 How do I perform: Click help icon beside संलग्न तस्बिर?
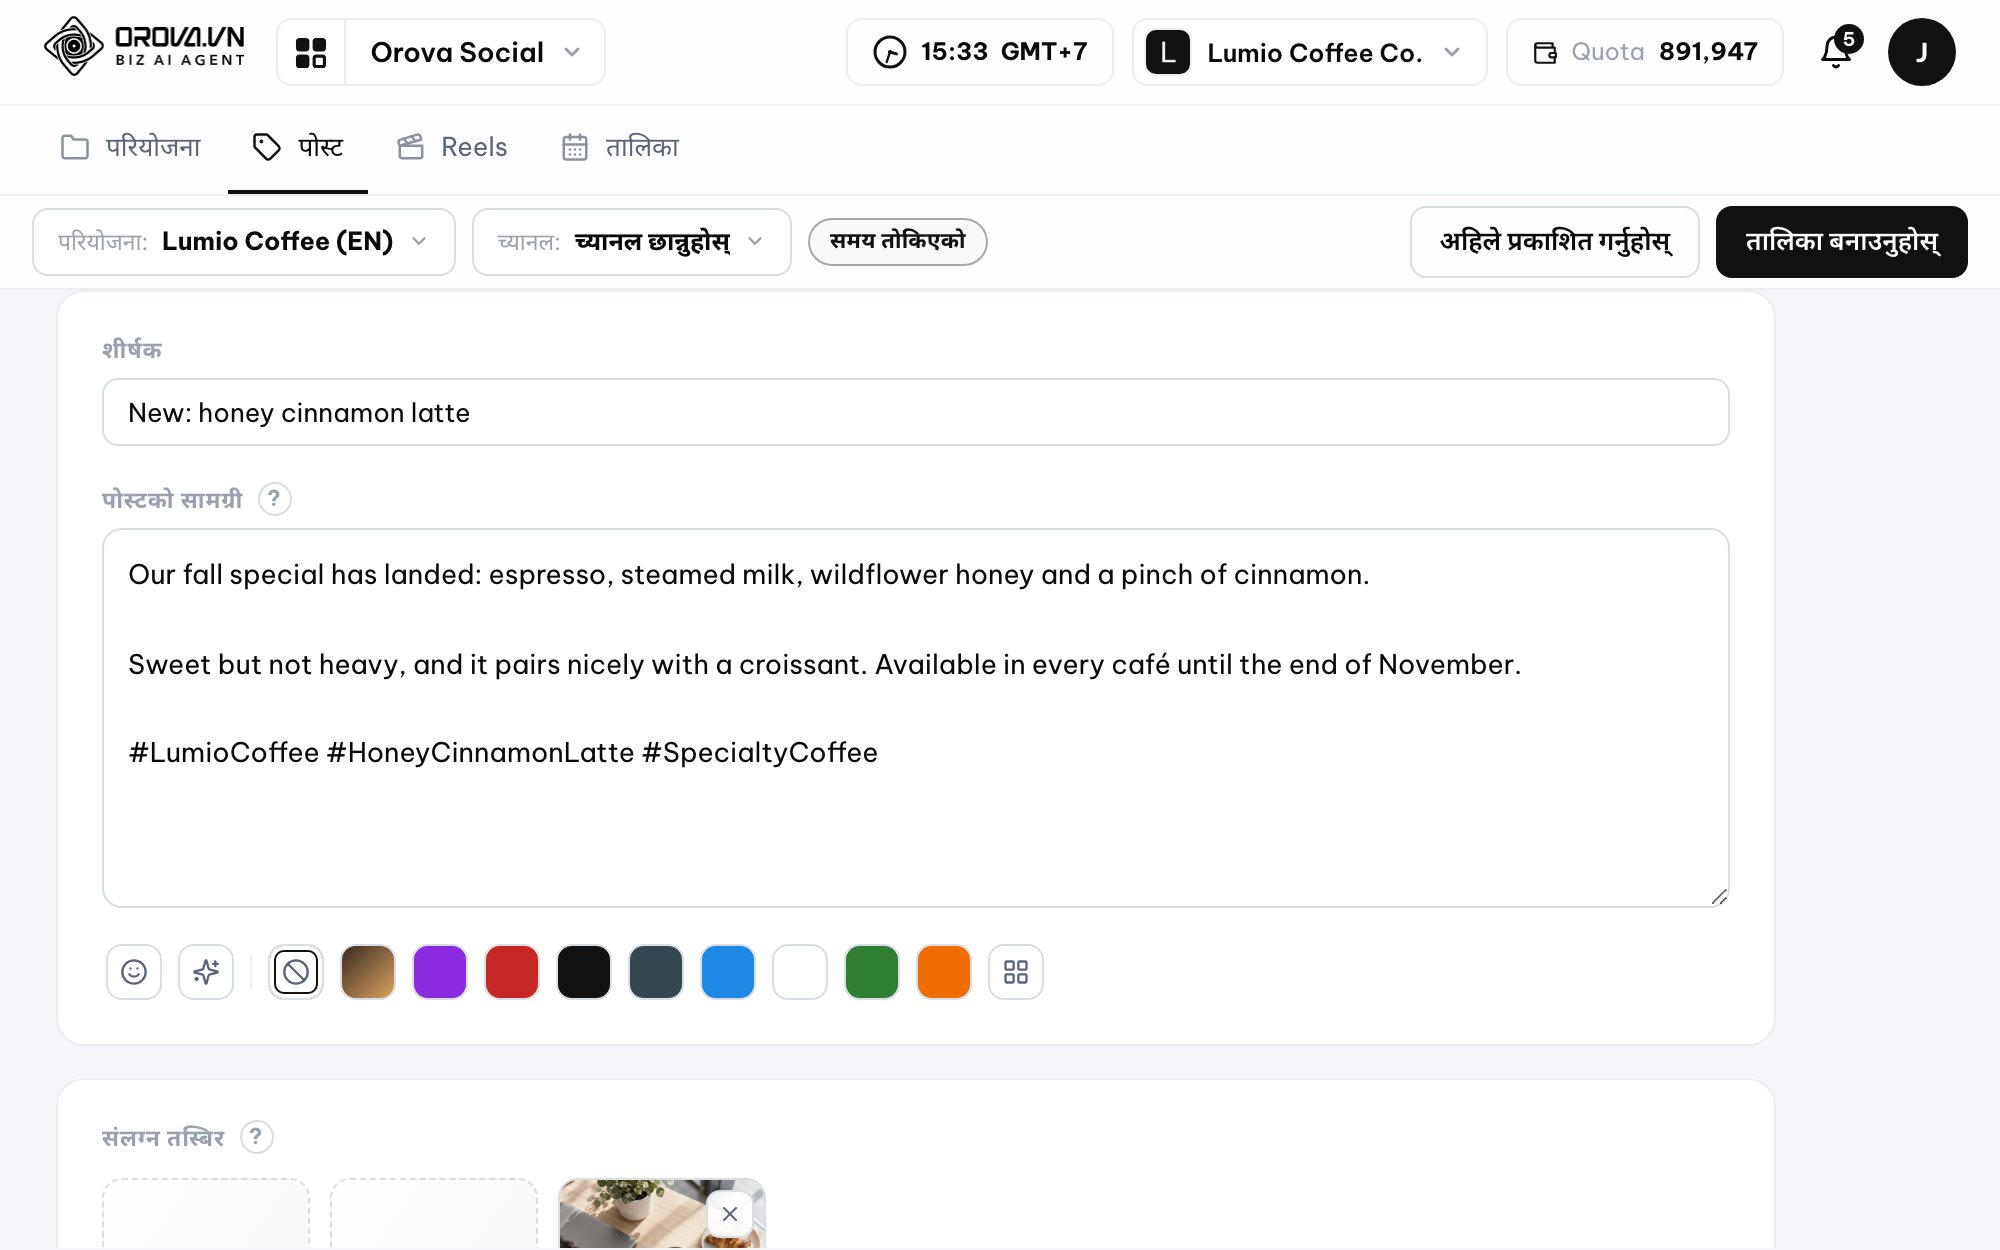(x=256, y=1137)
